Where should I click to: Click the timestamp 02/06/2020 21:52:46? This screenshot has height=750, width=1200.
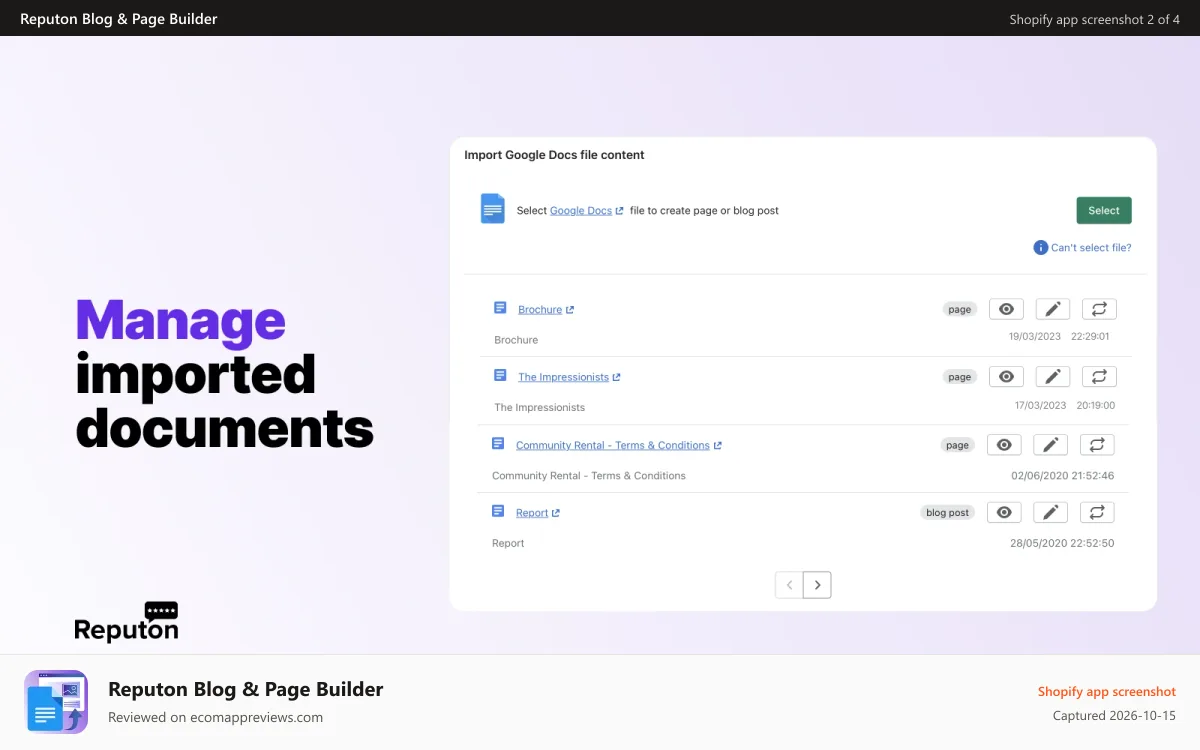1062,476
